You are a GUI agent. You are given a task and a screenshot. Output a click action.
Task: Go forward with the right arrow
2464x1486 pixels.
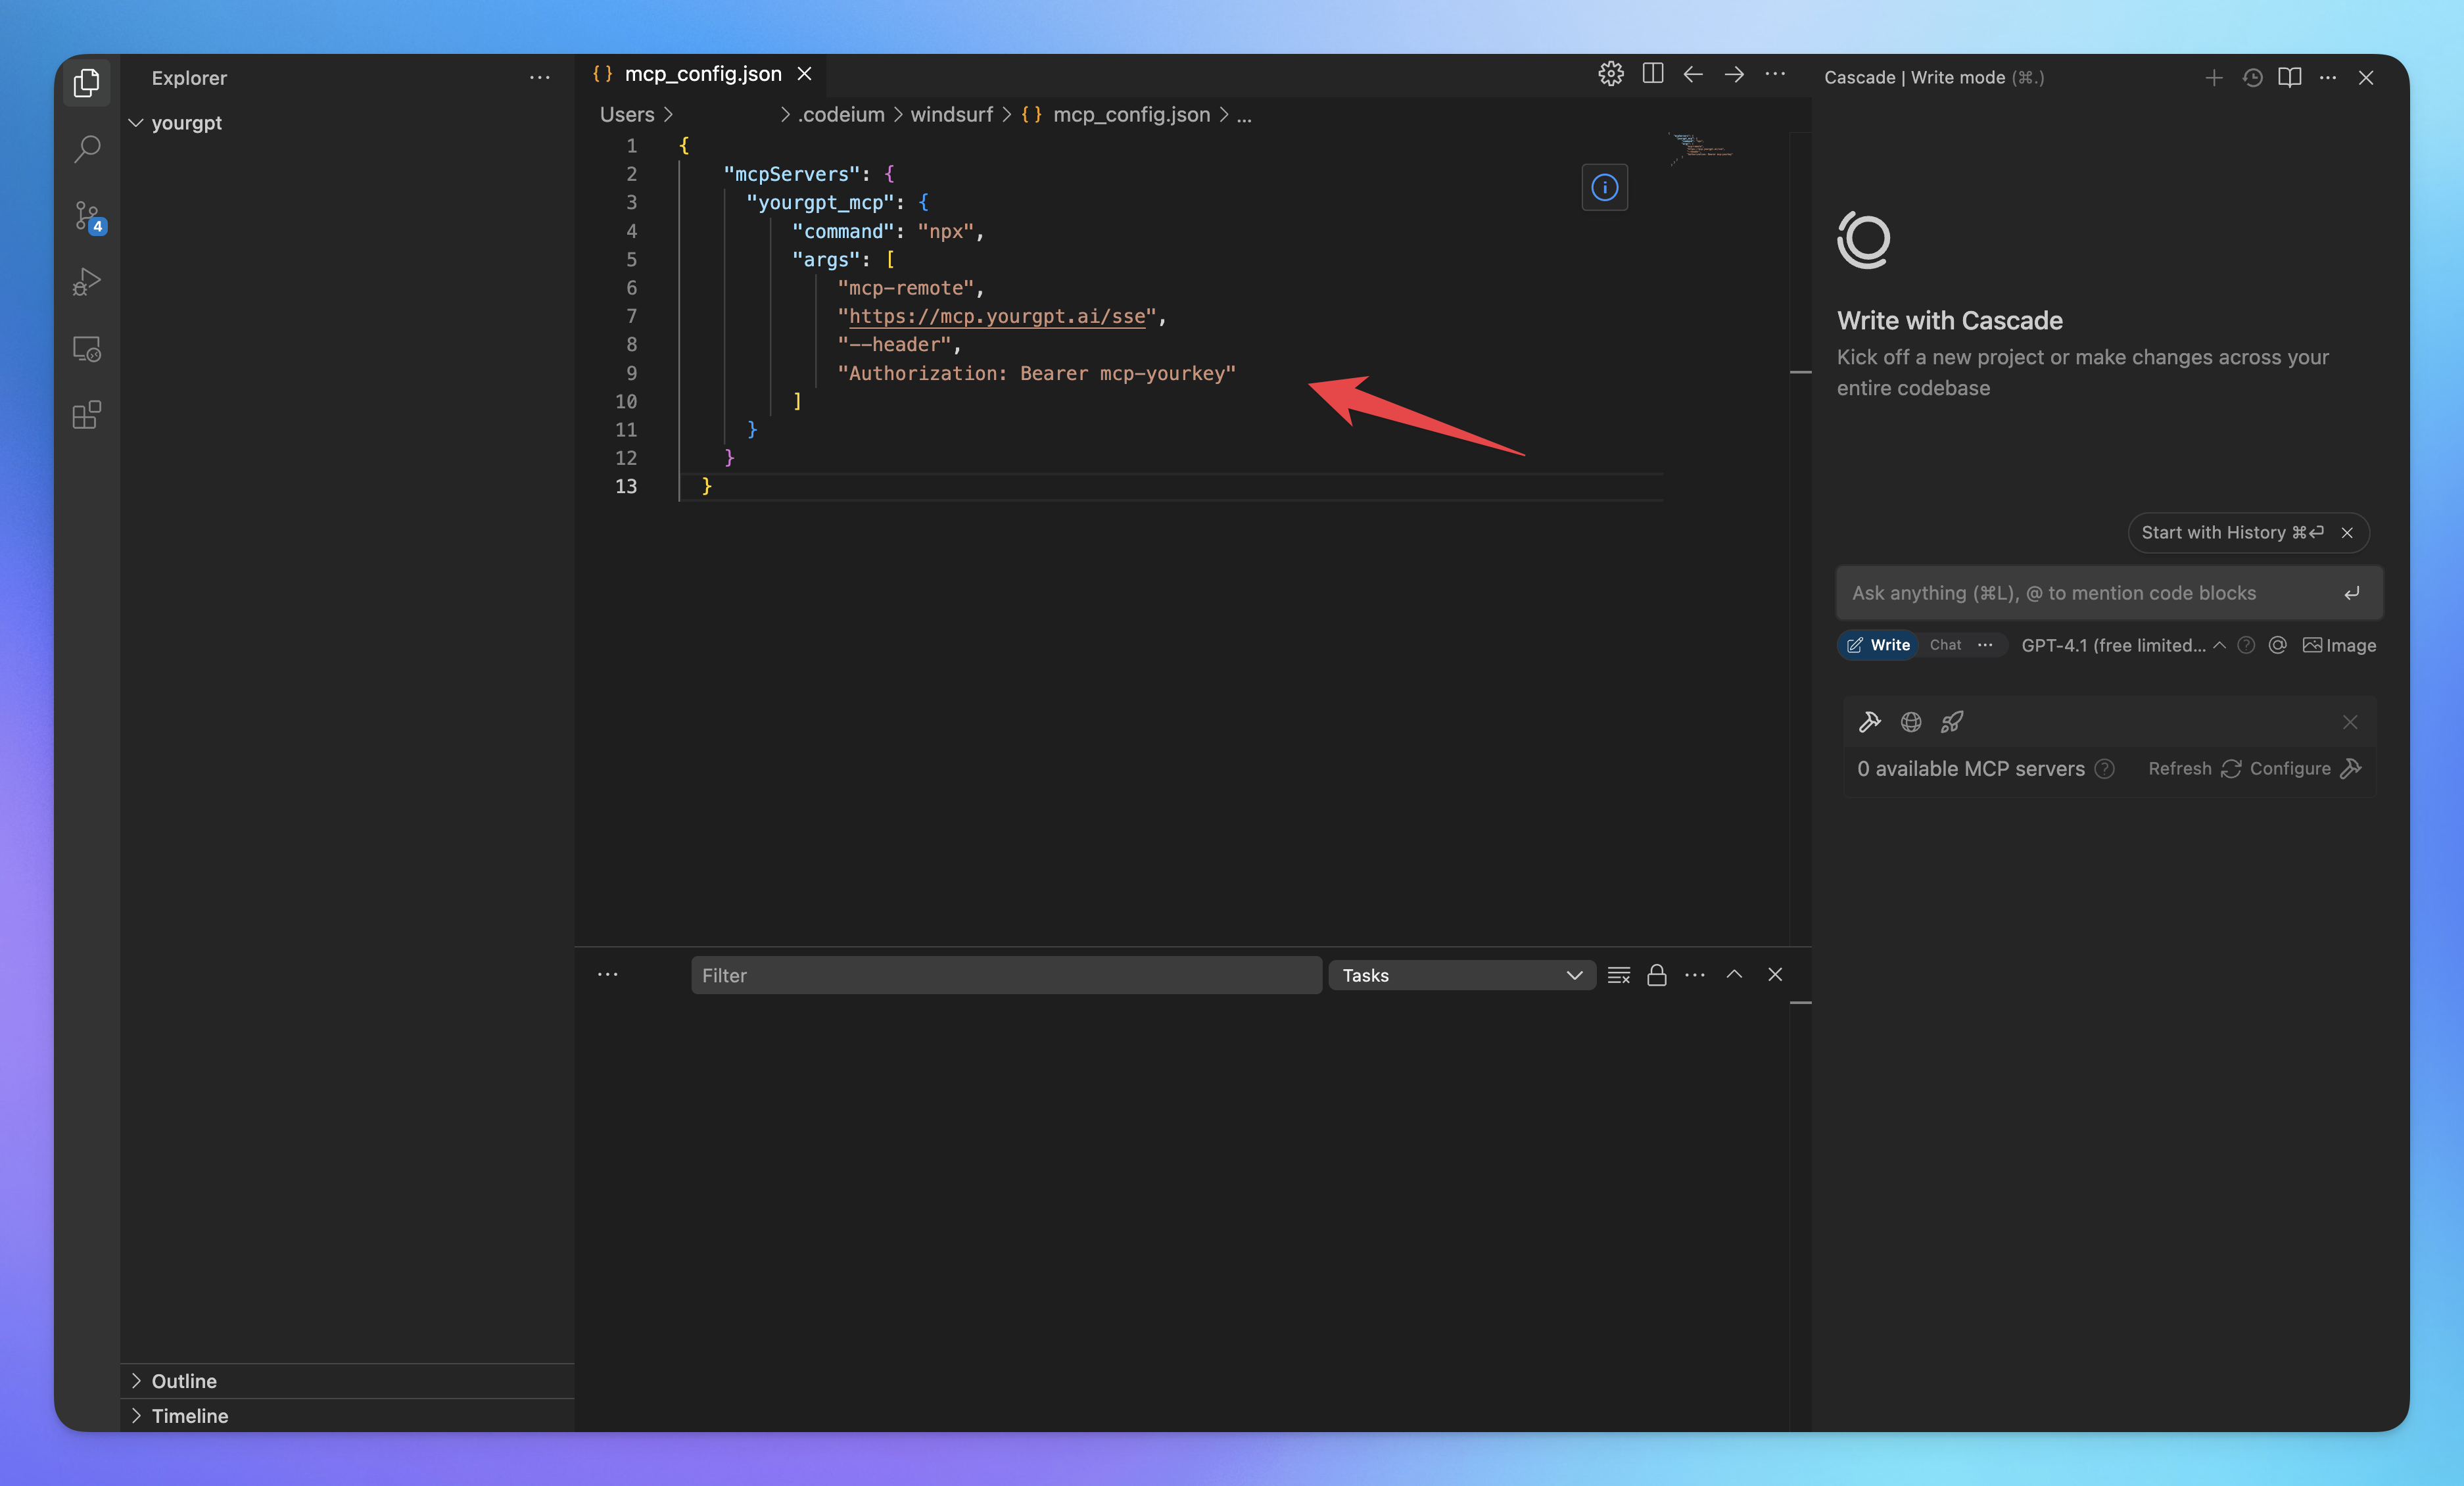(x=1734, y=74)
